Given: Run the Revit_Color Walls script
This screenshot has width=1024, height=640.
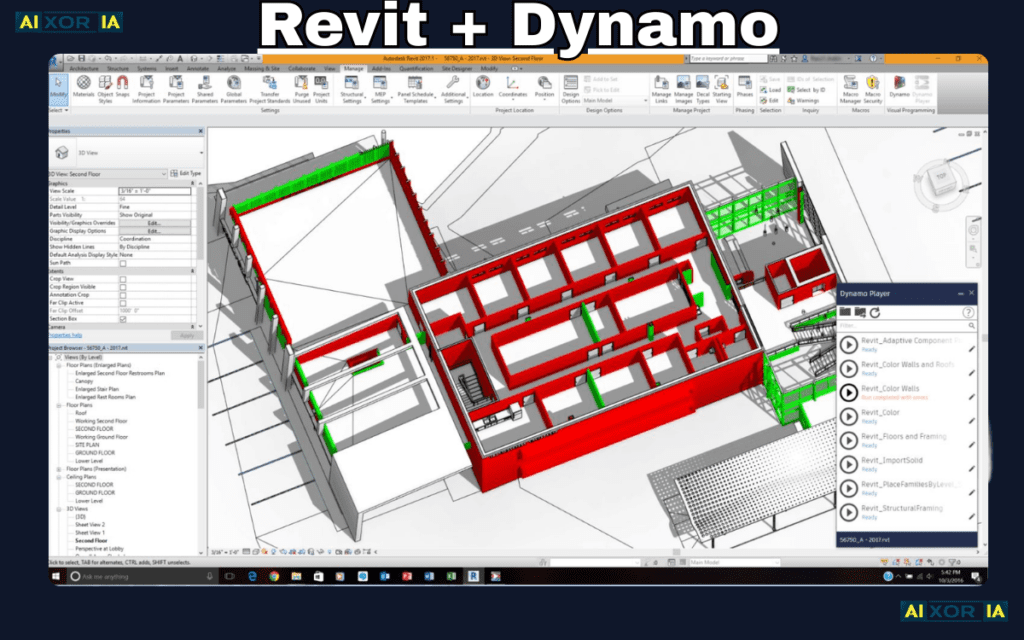Looking at the screenshot, I should tap(850, 392).
